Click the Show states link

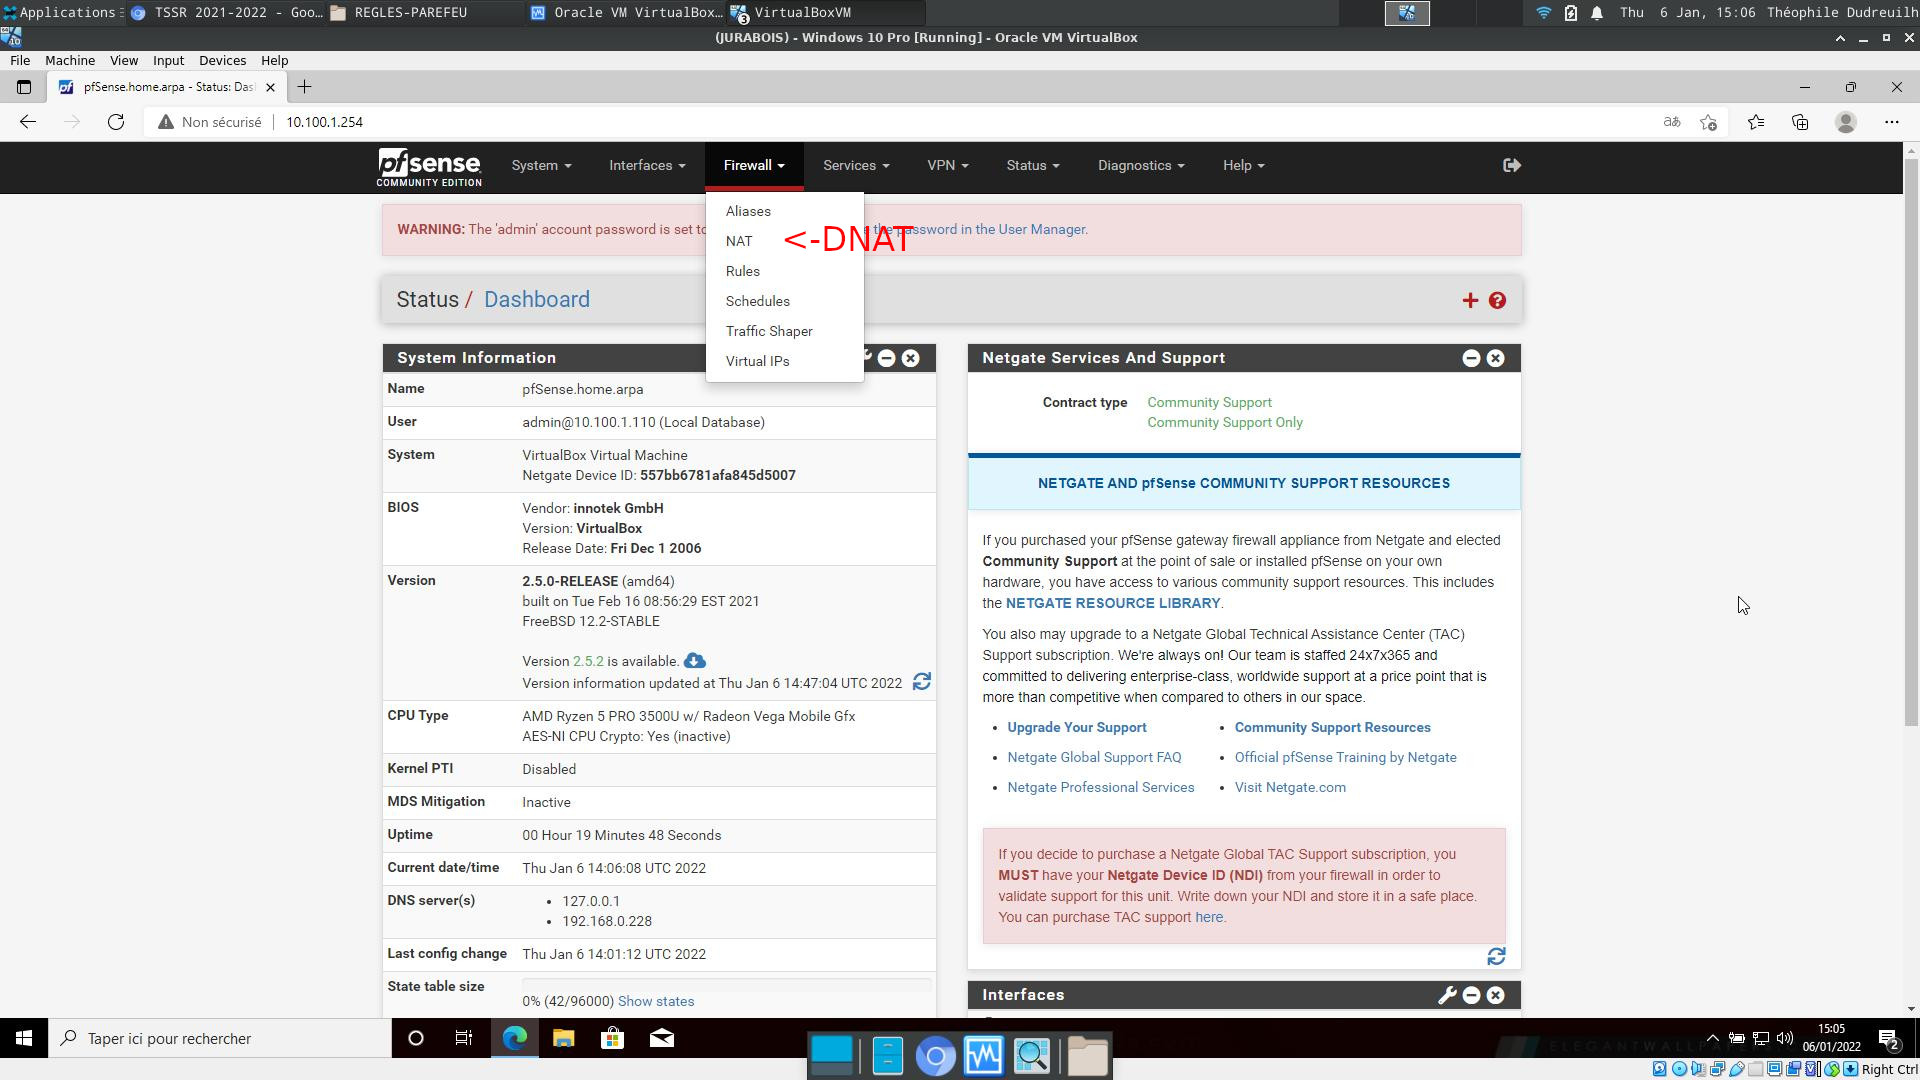coord(655,1001)
